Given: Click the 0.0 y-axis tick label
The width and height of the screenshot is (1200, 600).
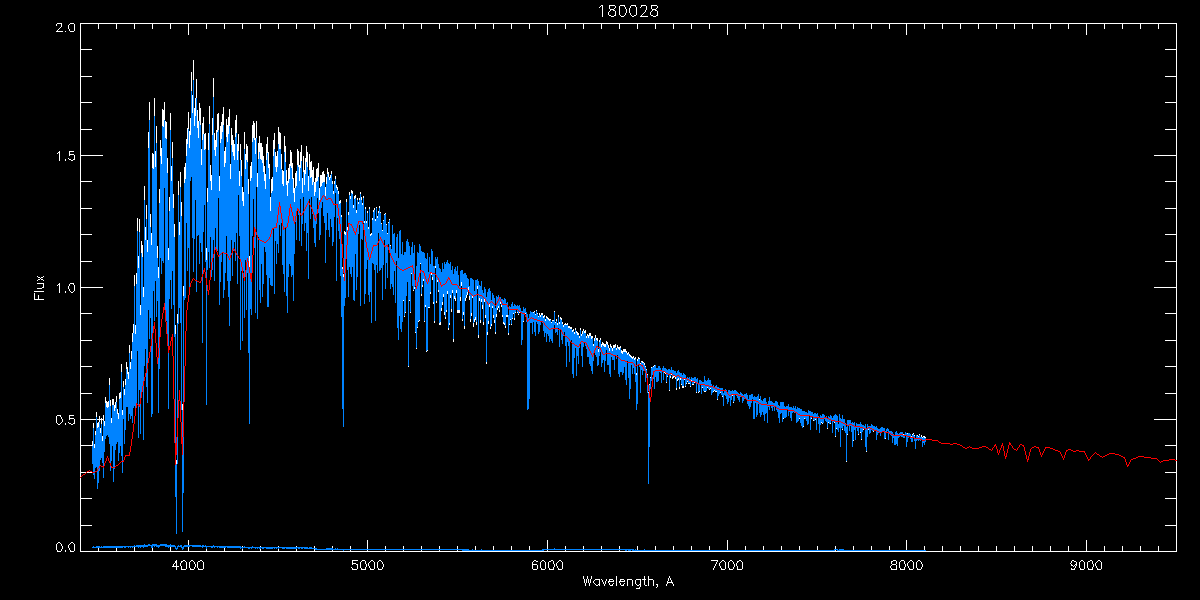Looking at the screenshot, I should [x=65, y=547].
